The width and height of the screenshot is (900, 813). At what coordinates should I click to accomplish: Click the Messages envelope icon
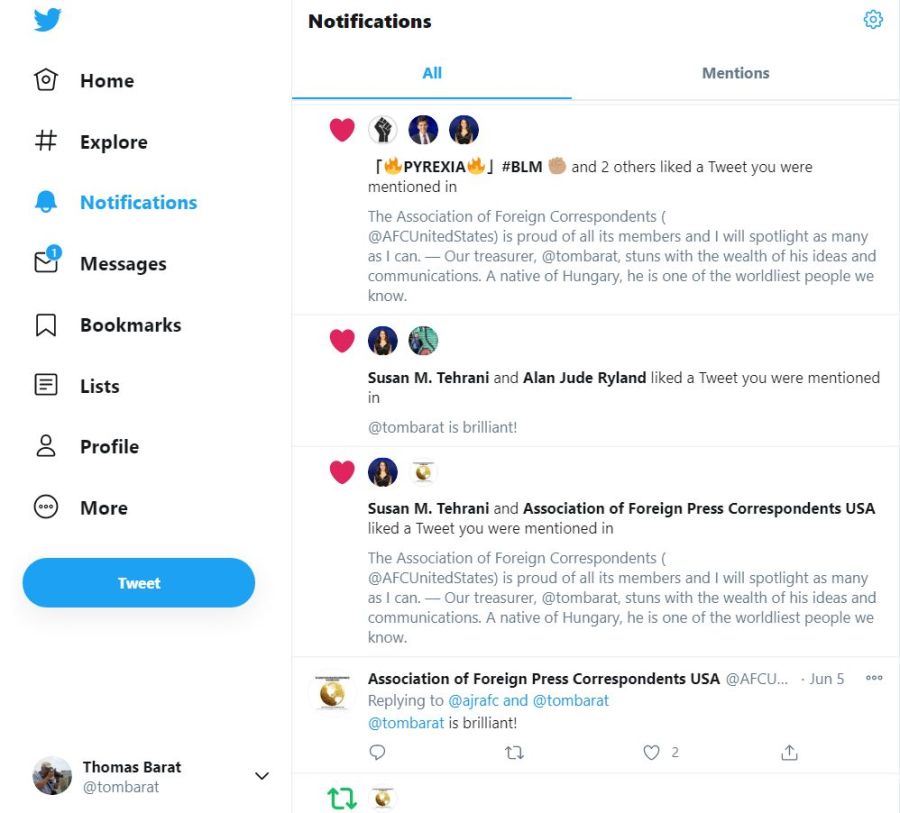(46, 263)
